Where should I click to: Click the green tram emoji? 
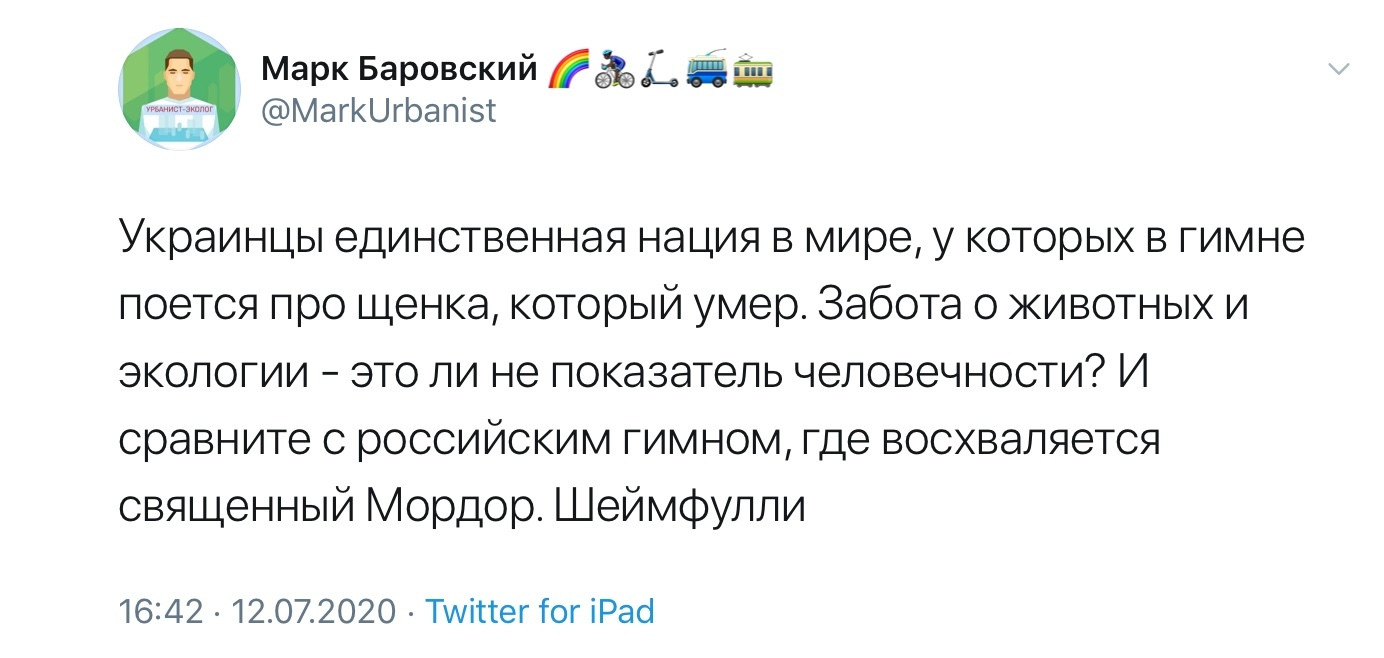coord(751,70)
